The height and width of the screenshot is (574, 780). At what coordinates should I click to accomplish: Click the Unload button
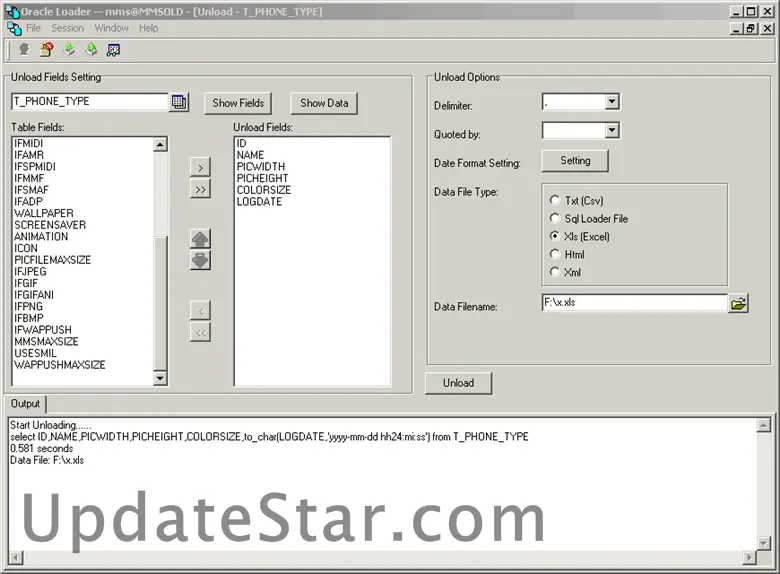click(458, 383)
